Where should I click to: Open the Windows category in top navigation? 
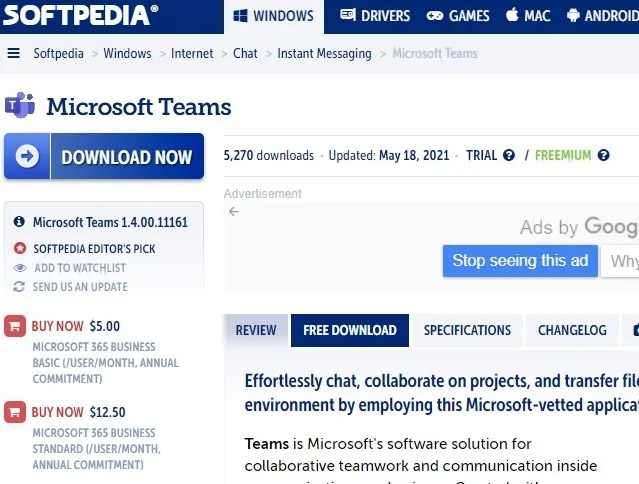coord(274,16)
